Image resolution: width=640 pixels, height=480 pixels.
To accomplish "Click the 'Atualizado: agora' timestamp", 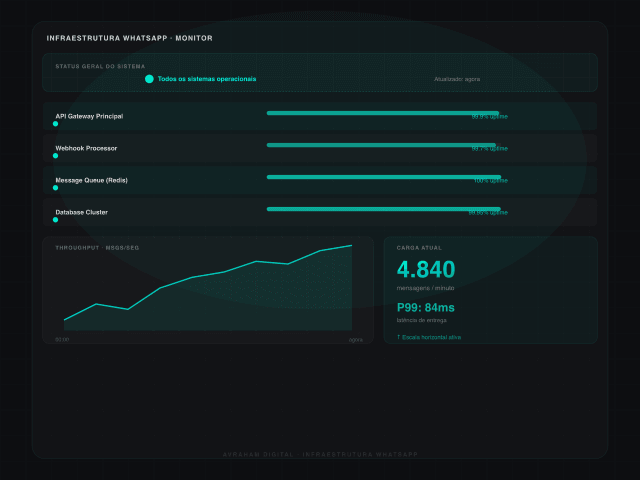I will point(457,79).
